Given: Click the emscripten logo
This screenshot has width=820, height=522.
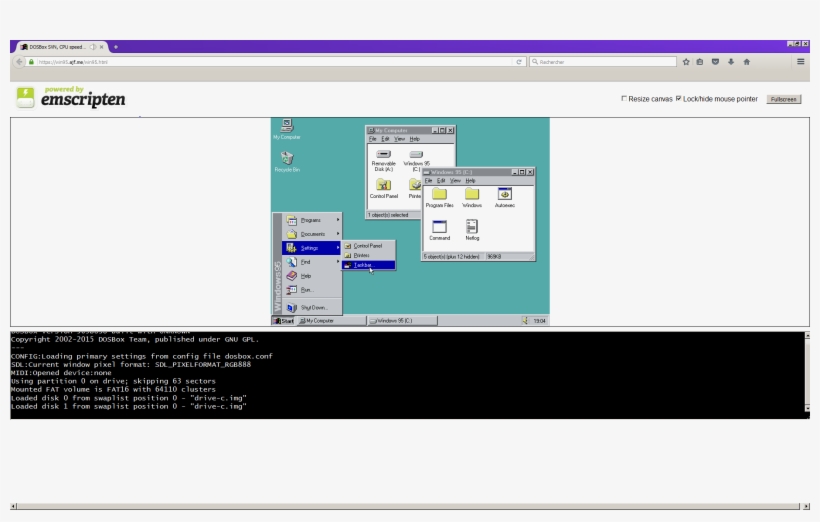Looking at the screenshot, I should [71, 97].
